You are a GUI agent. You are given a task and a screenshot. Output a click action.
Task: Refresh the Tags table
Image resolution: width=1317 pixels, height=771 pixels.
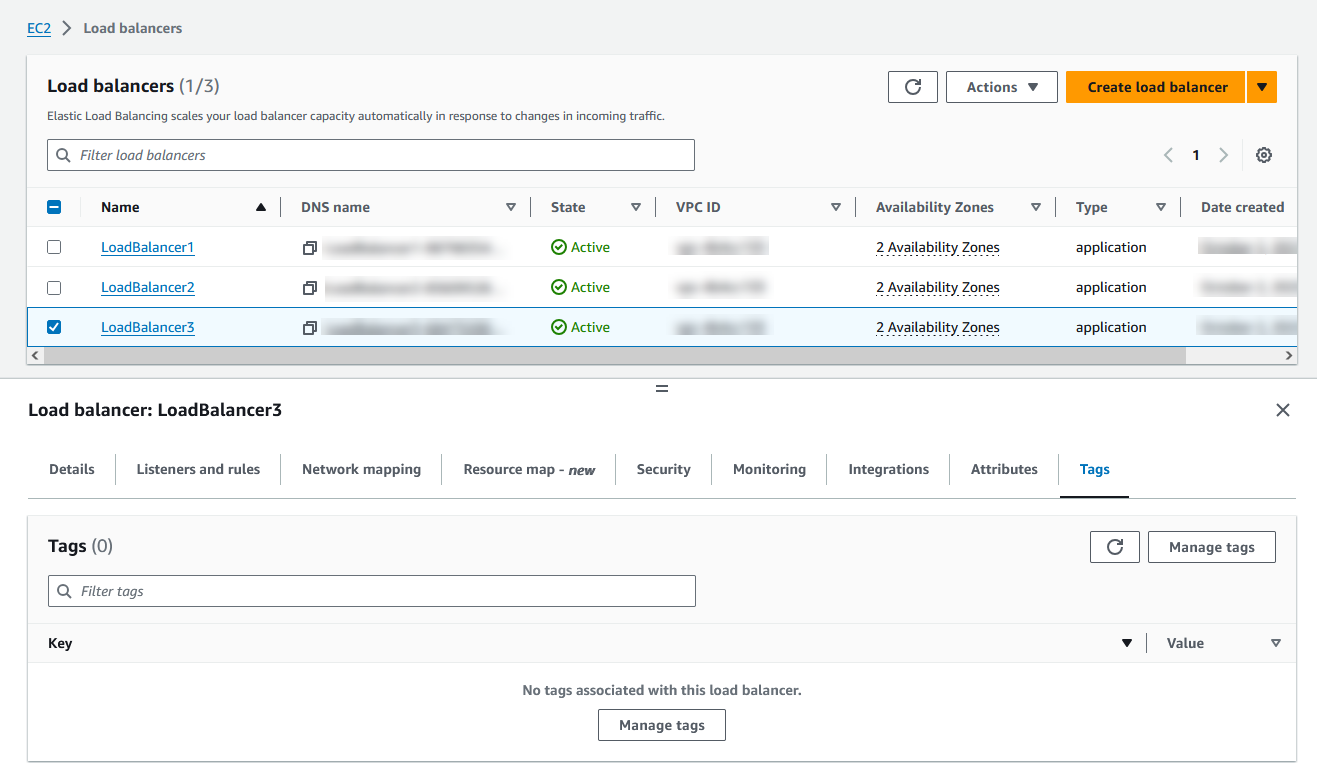pyautogui.click(x=1114, y=546)
